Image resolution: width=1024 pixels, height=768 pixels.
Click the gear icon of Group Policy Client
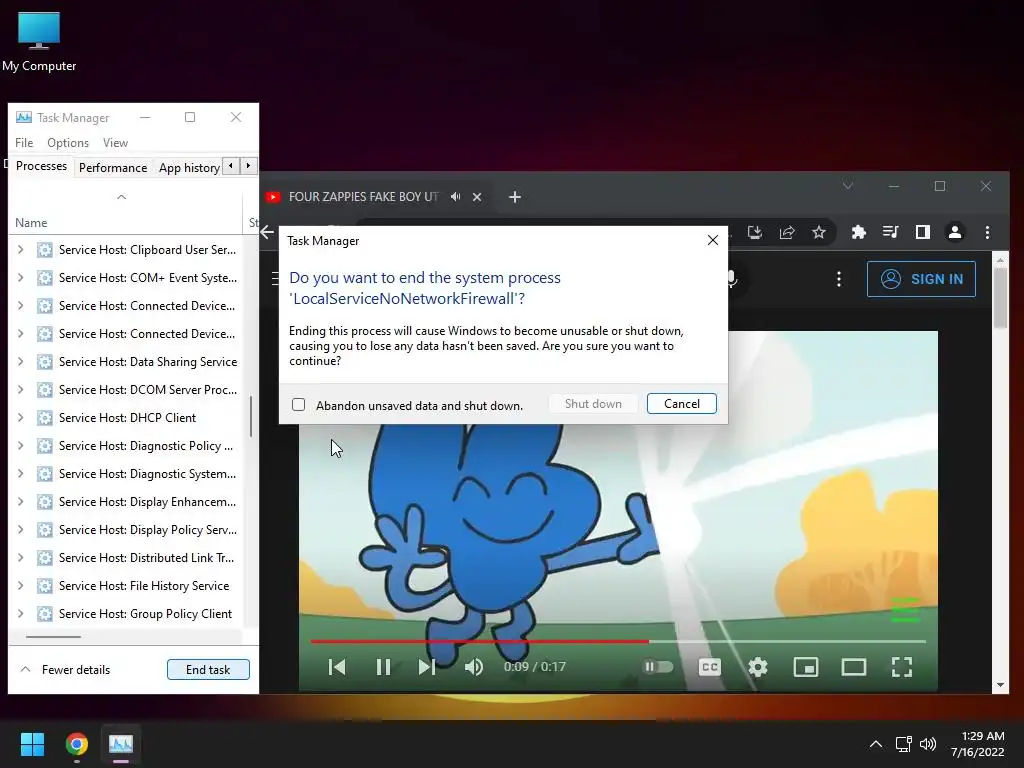(44, 614)
